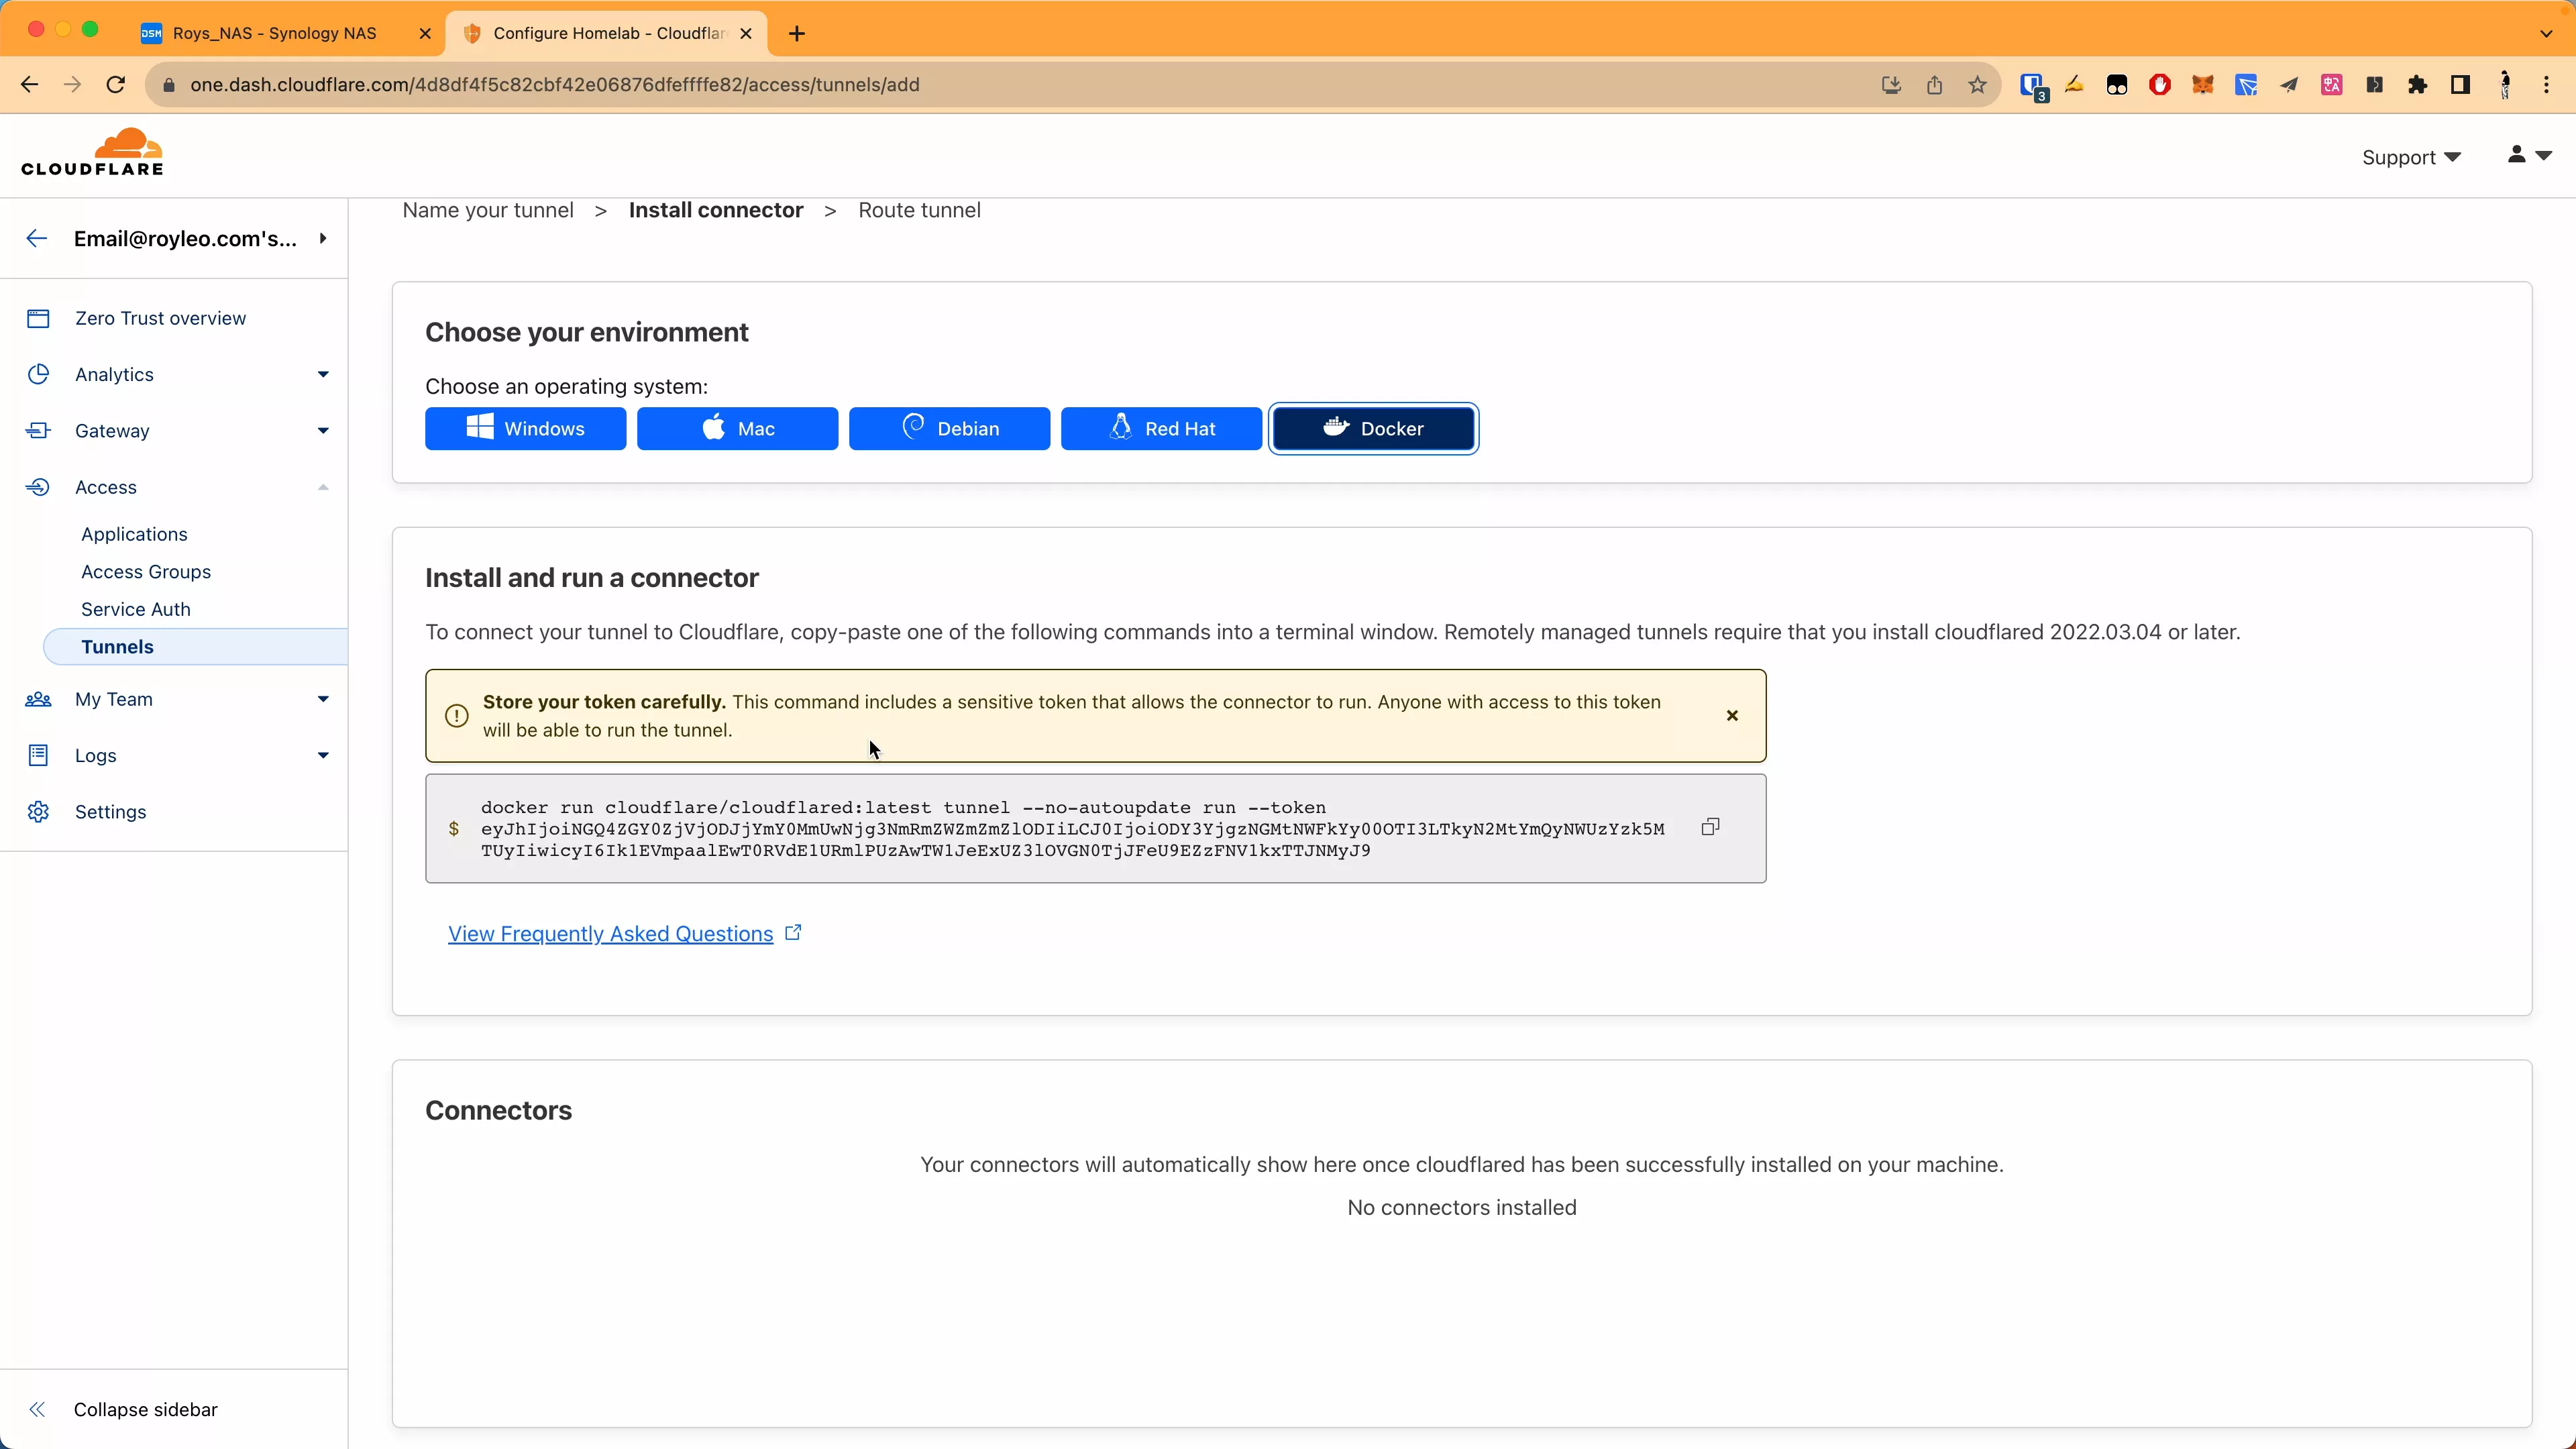The width and height of the screenshot is (2576, 1449).
Task: Go back using account arrow icon
Action: click(37, 238)
